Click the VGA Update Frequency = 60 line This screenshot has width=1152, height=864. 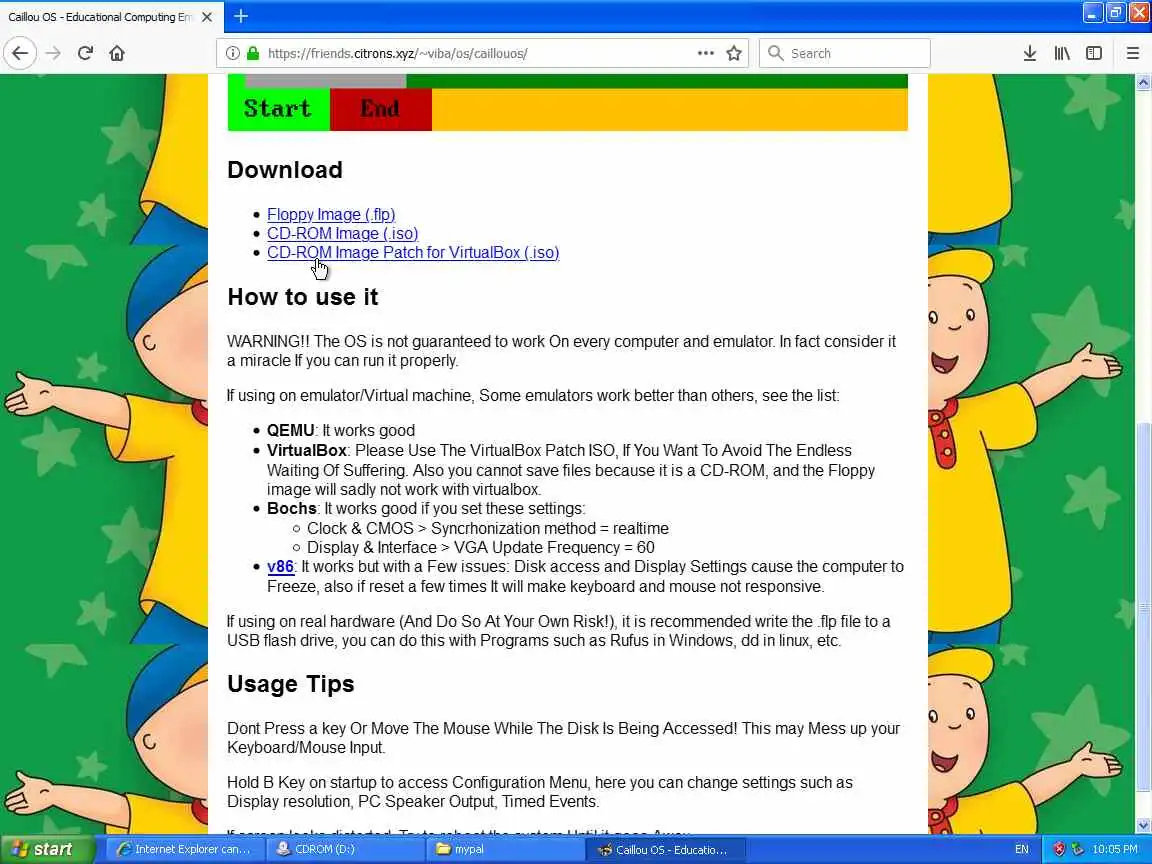point(480,547)
